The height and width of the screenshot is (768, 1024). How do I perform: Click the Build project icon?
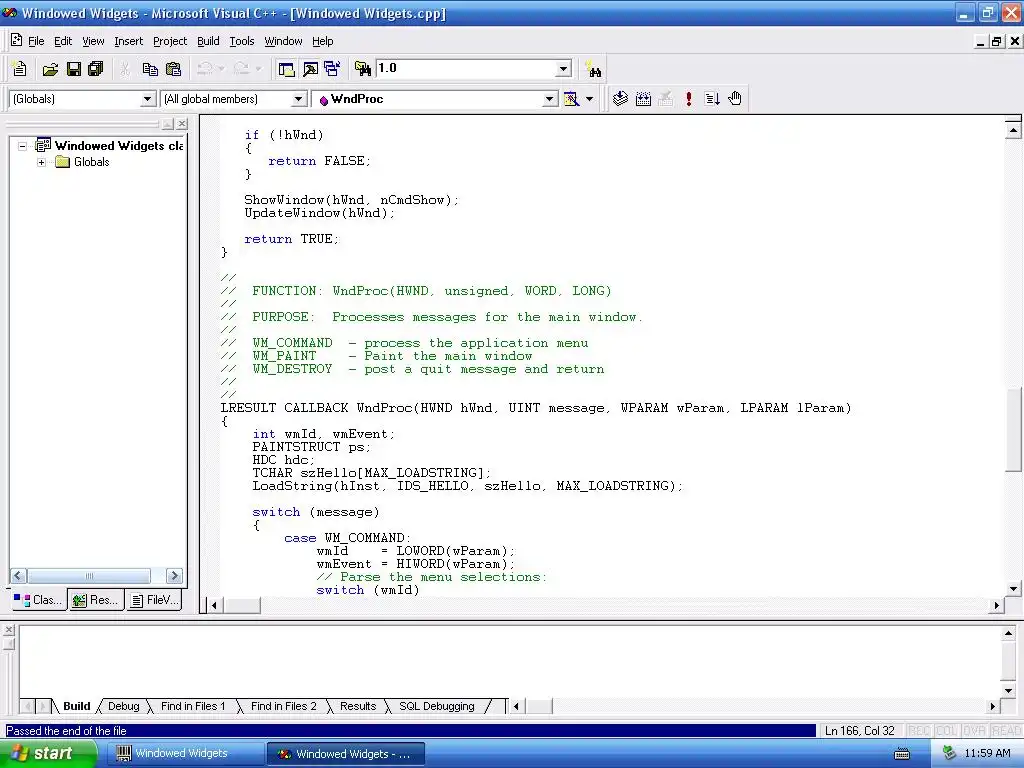643,99
